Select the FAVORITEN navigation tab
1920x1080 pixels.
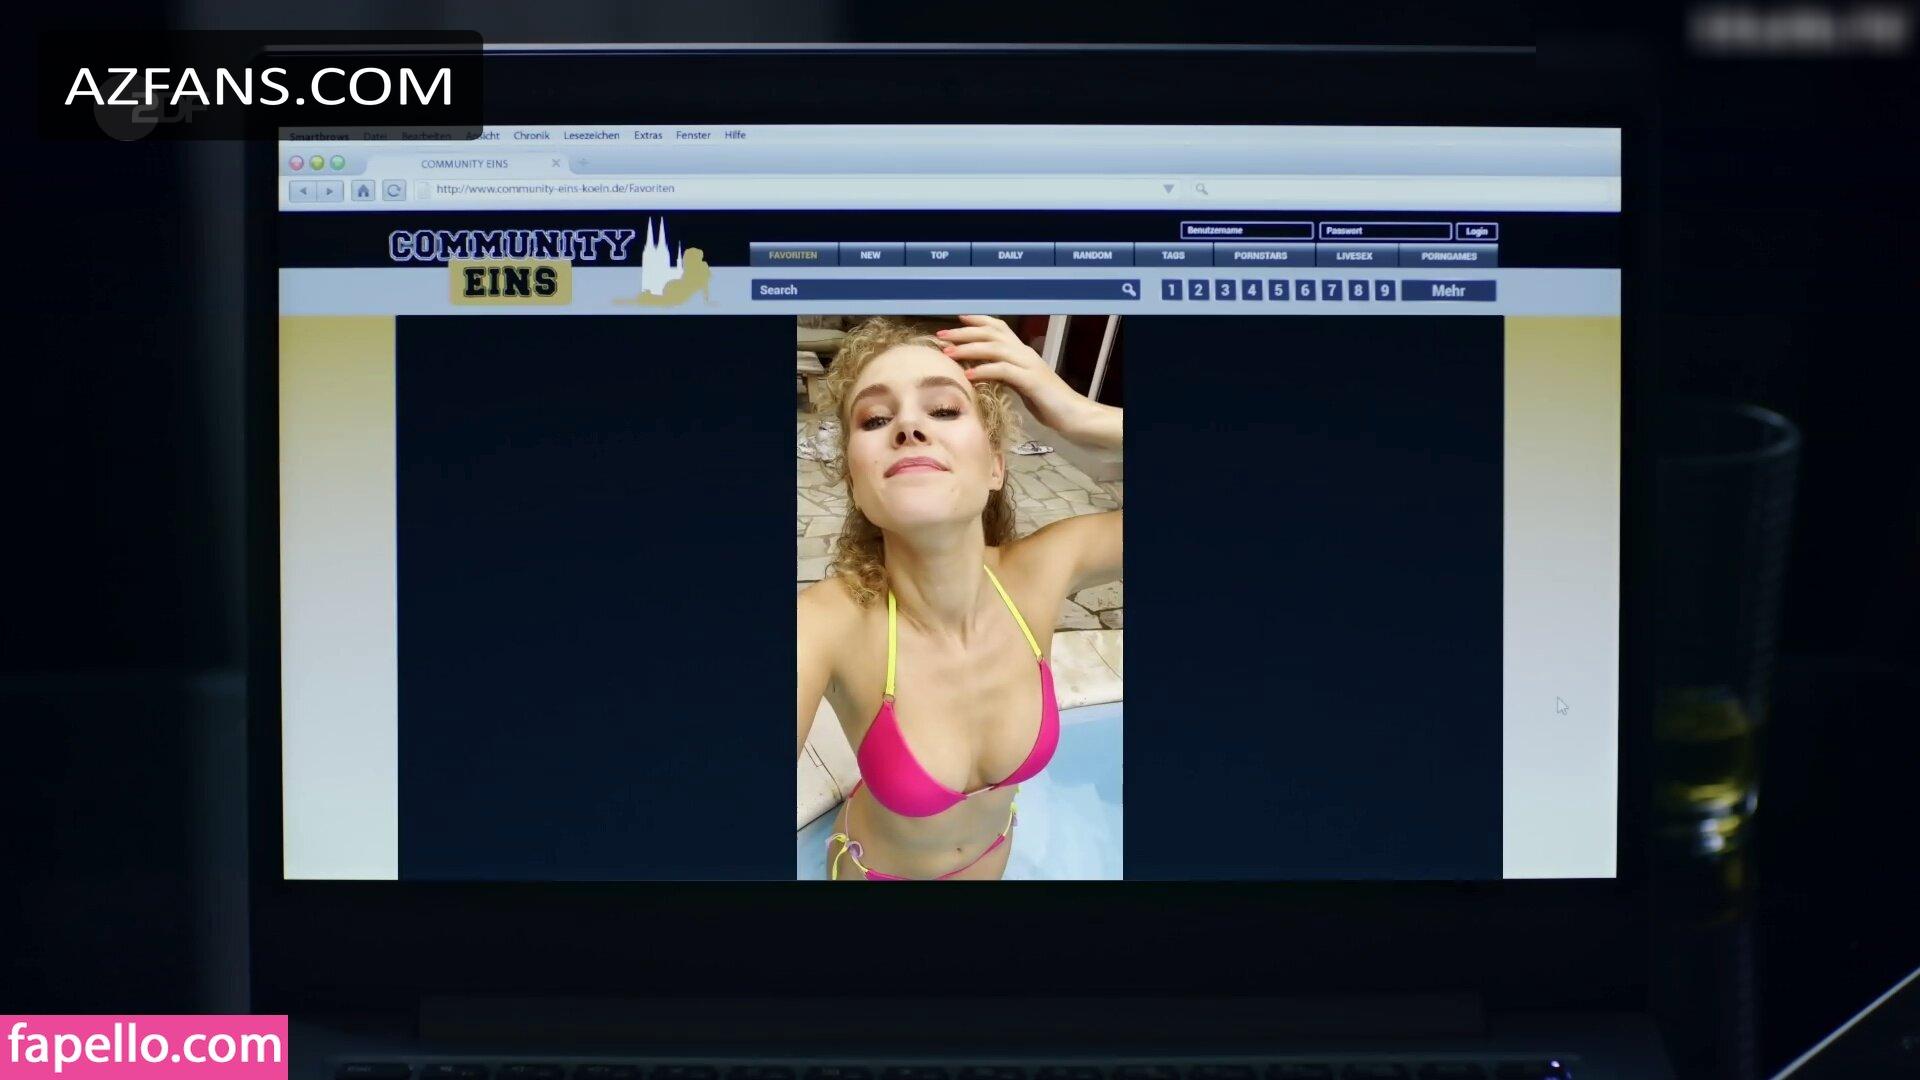point(792,256)
